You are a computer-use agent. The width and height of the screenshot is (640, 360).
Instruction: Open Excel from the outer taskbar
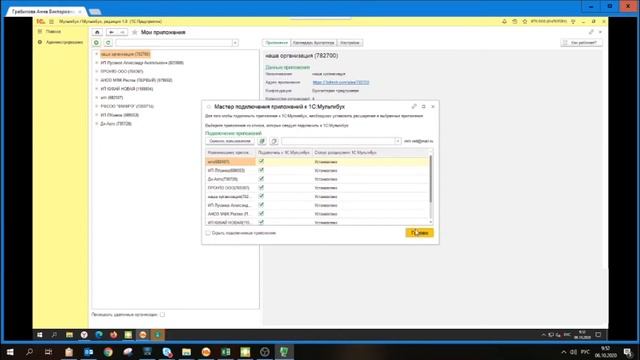226,352
